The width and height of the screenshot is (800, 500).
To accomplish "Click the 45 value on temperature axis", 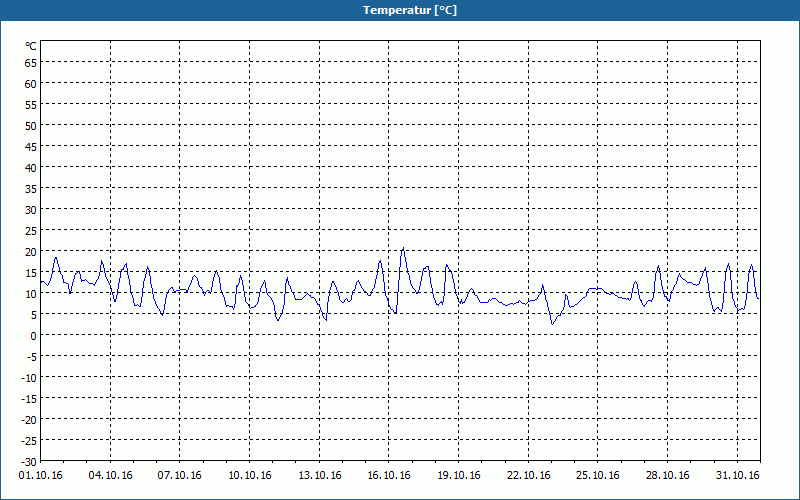I will click(31, 146).
